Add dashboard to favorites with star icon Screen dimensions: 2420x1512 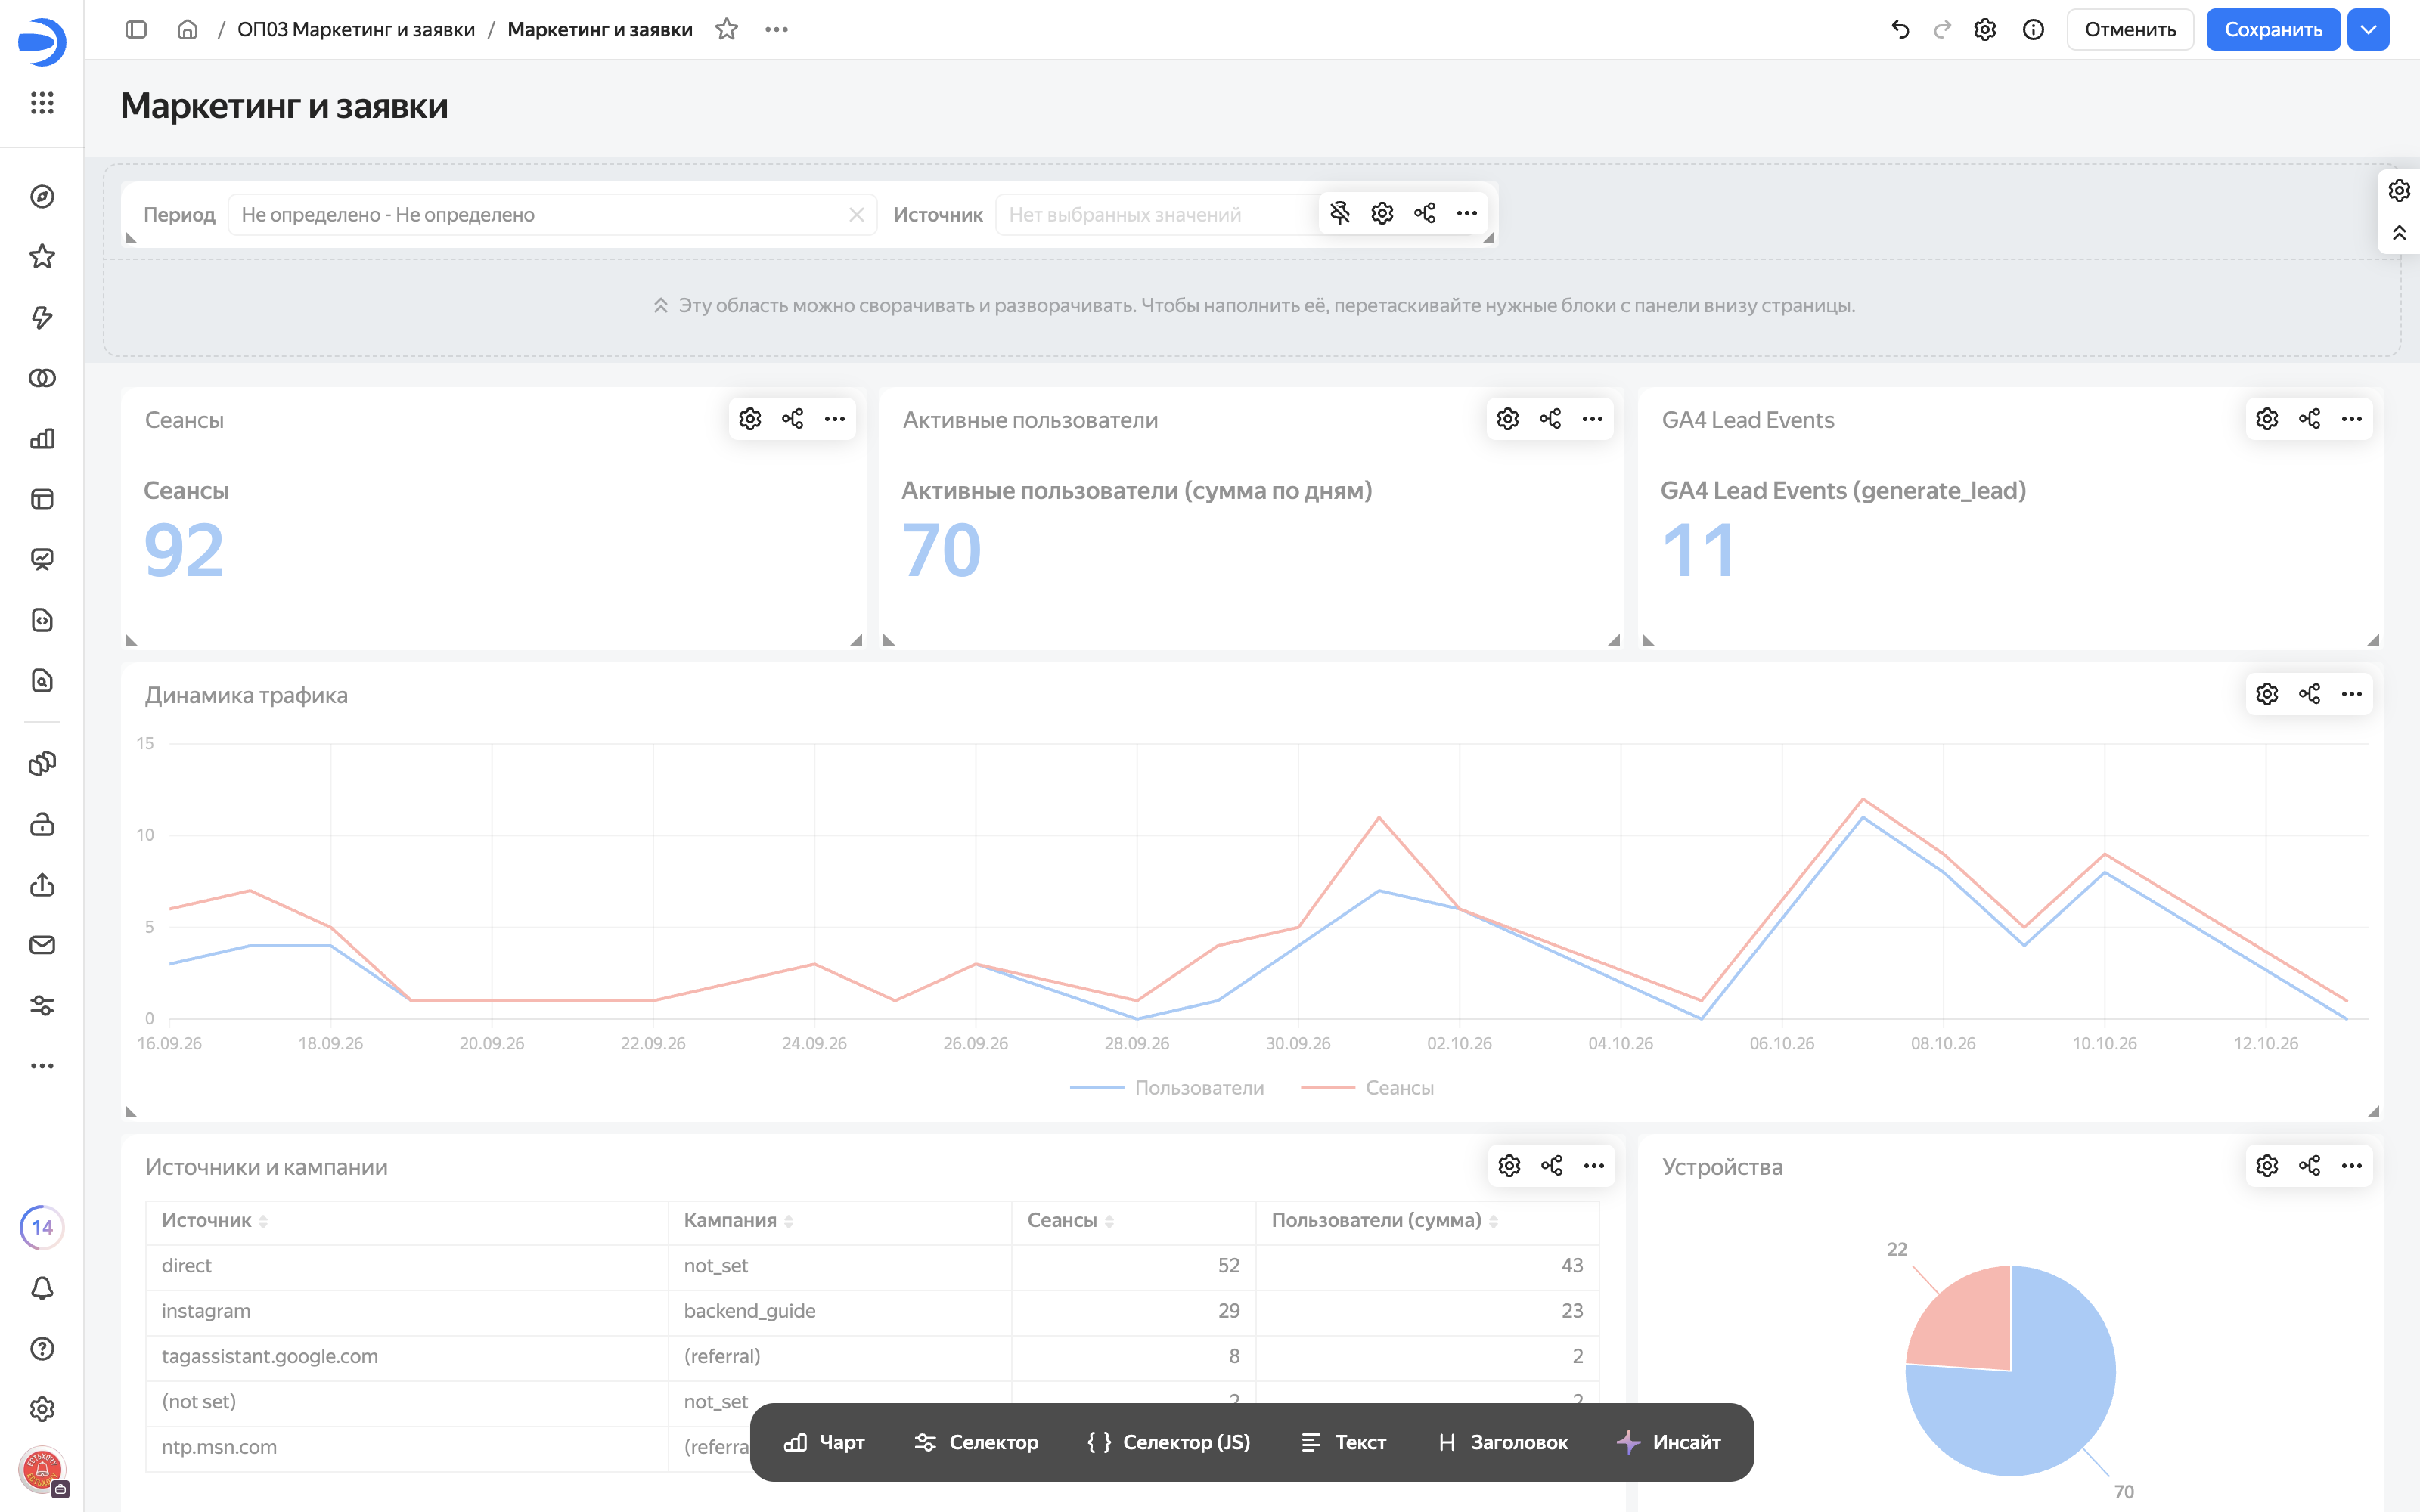pyautogui.click(x=727, y=29)
